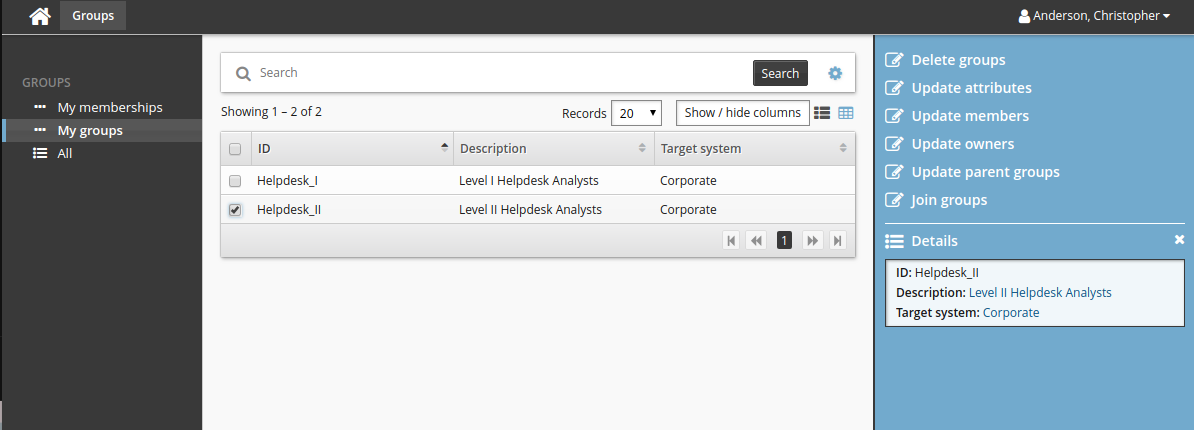Image resolution: width=1194 pixels, height=430 pixels.
Task: Click edit icon beside Update members
Action: click(894, 116)
